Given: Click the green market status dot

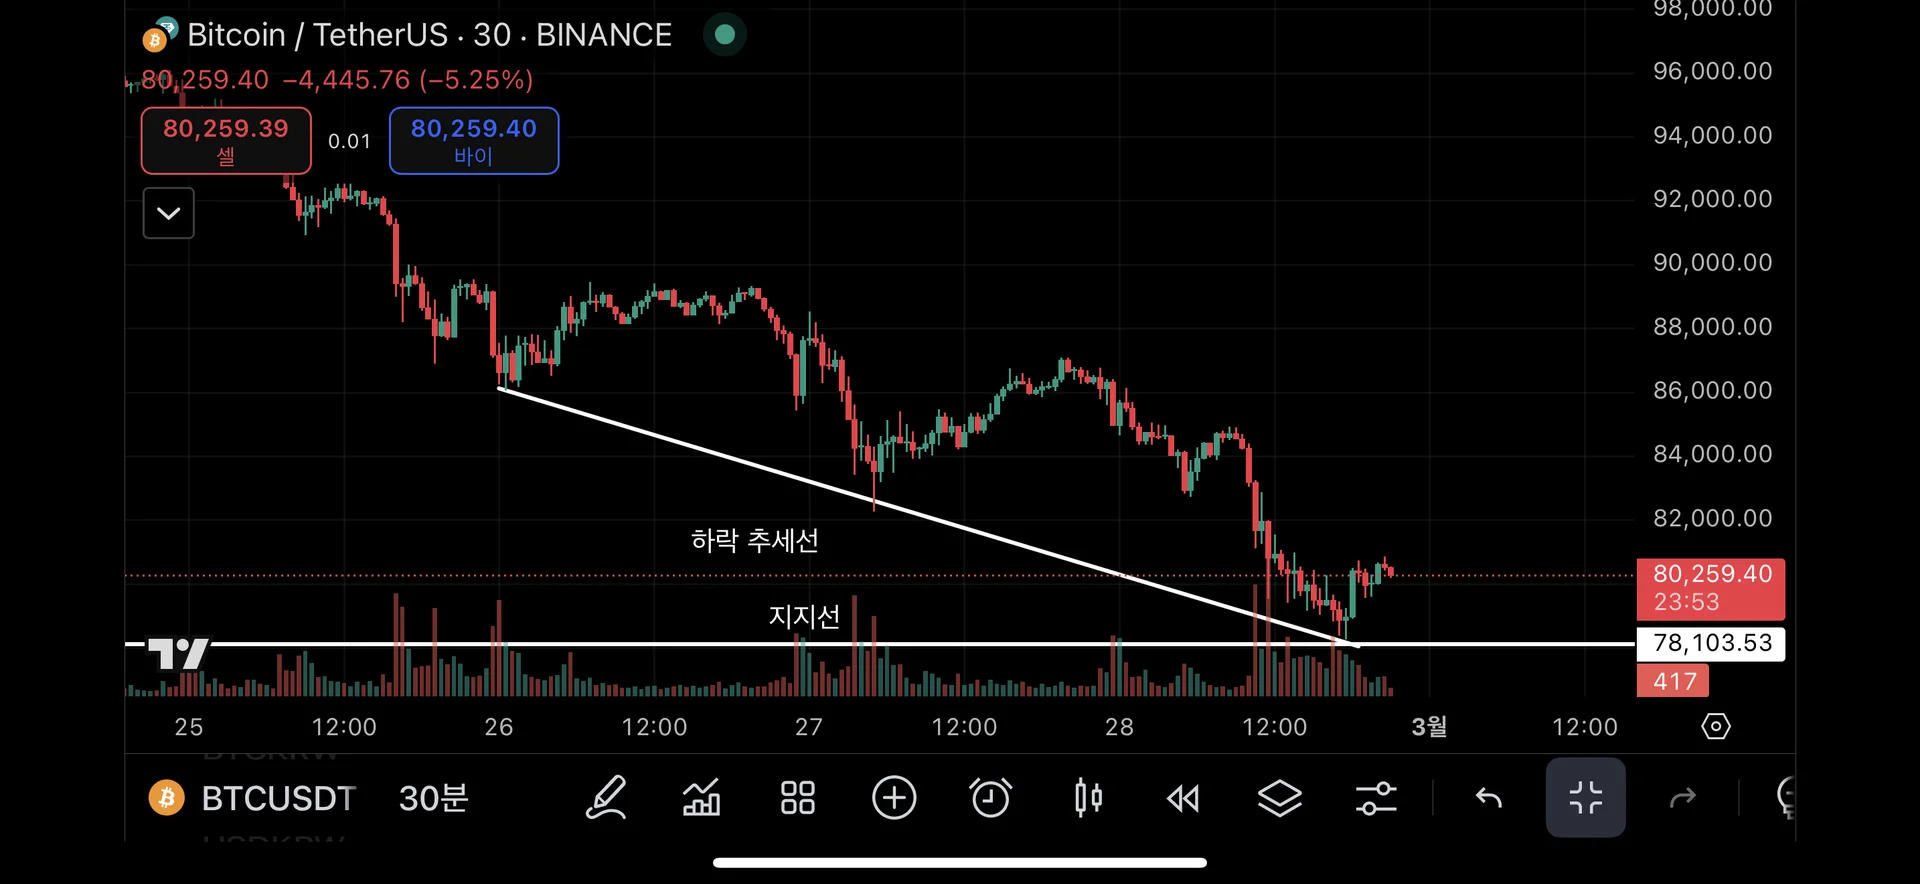Looking at the screenshot, I should click(x=725, y=35).
